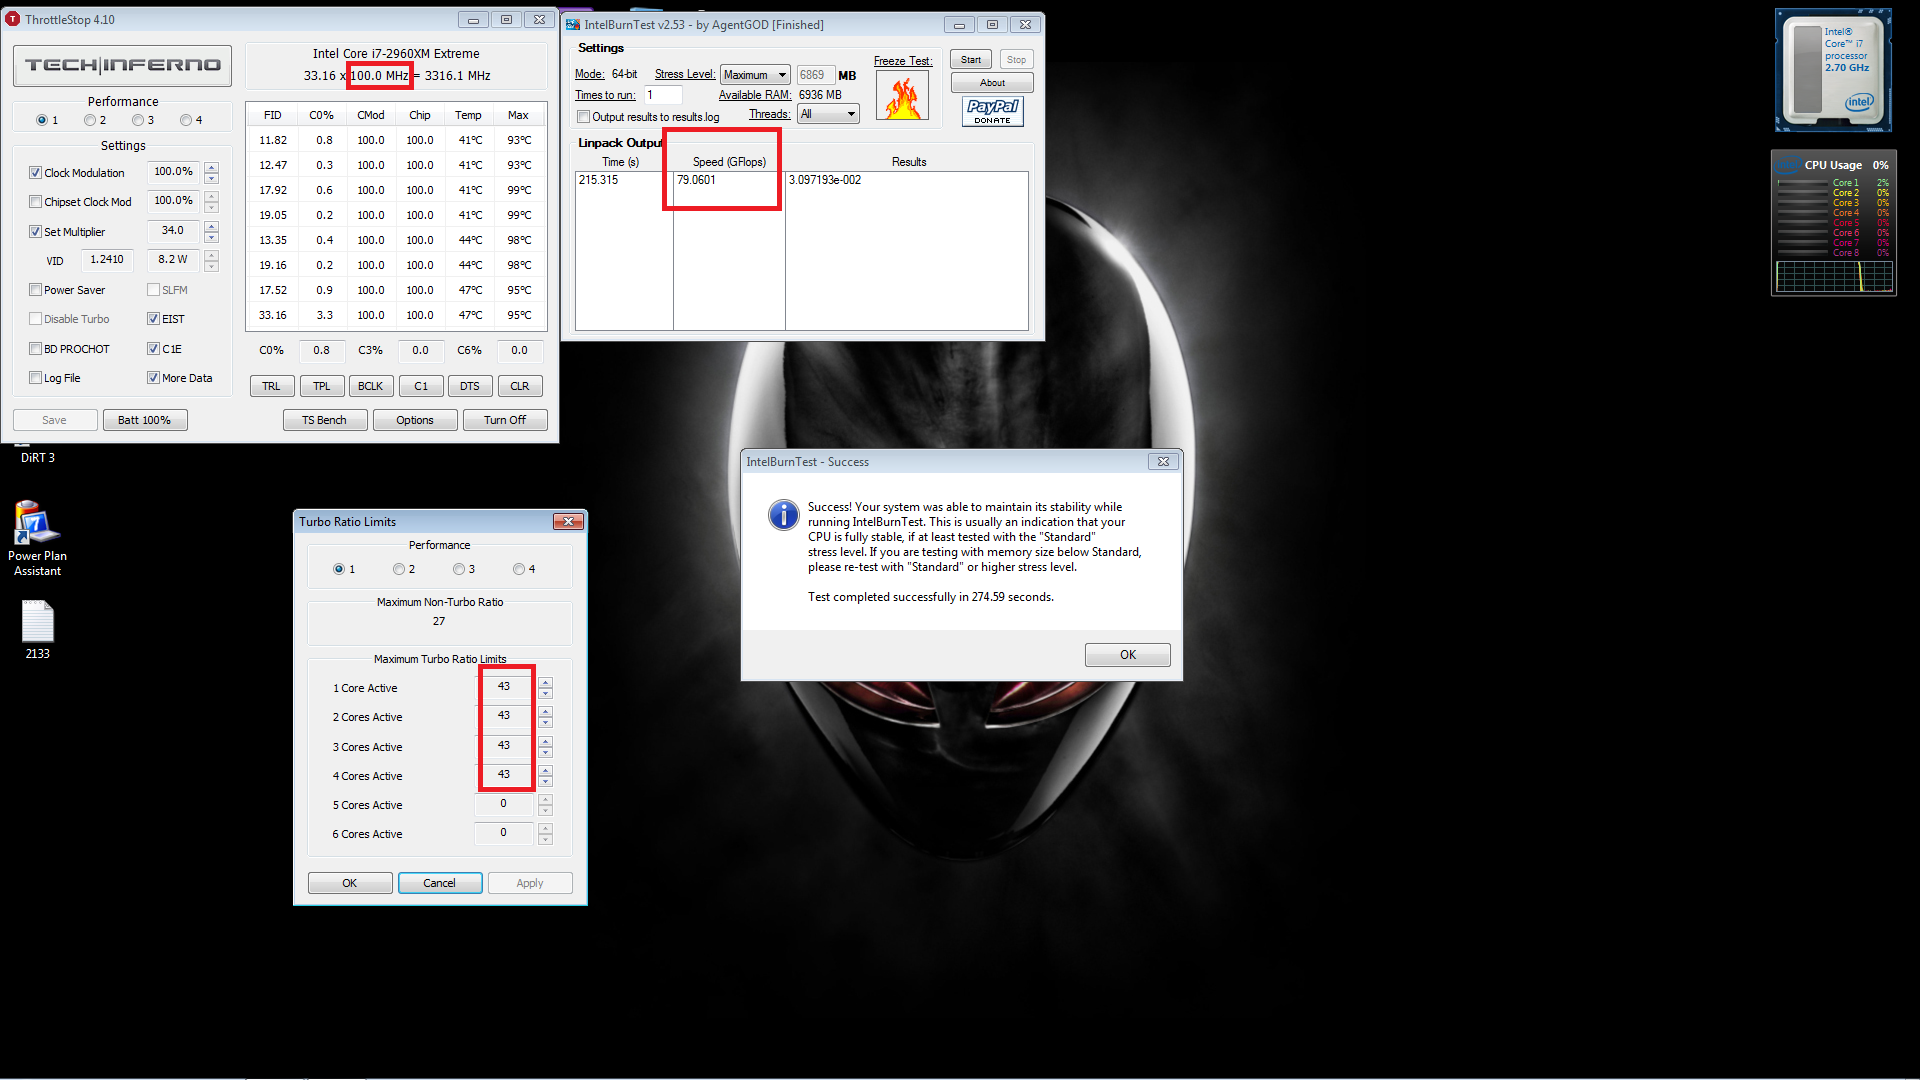The height and width of the screenshot is (1080, 1920).
Task: Toggle the Clock Modulation checkbox
Action: (x=35, y=173)
